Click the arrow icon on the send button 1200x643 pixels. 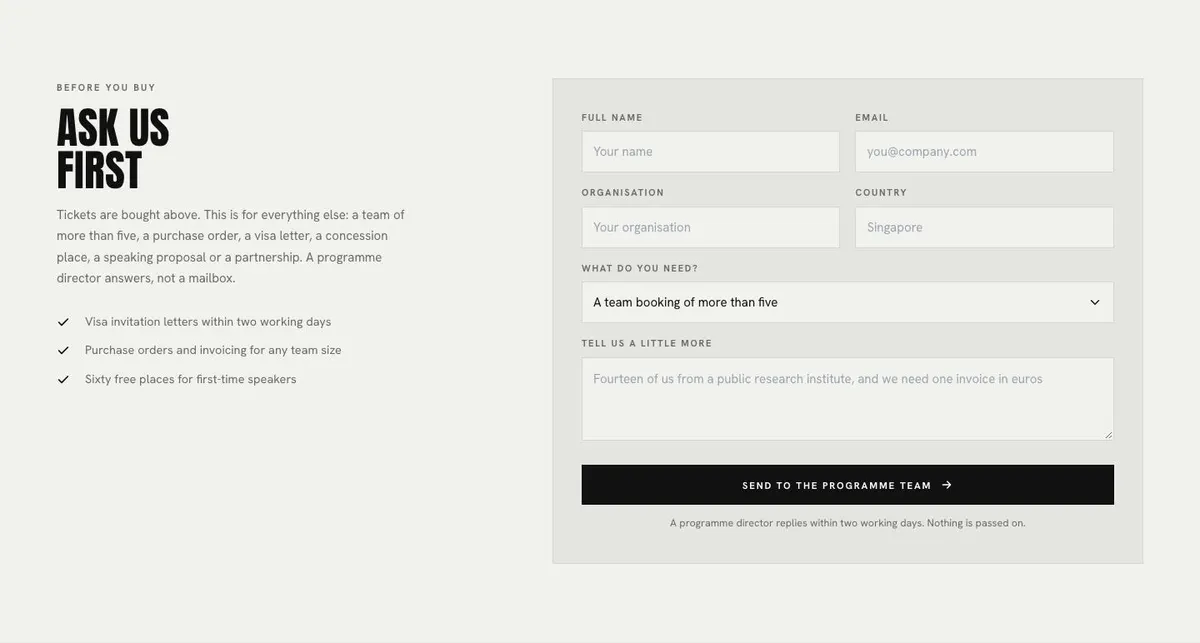tap(947, 485)
